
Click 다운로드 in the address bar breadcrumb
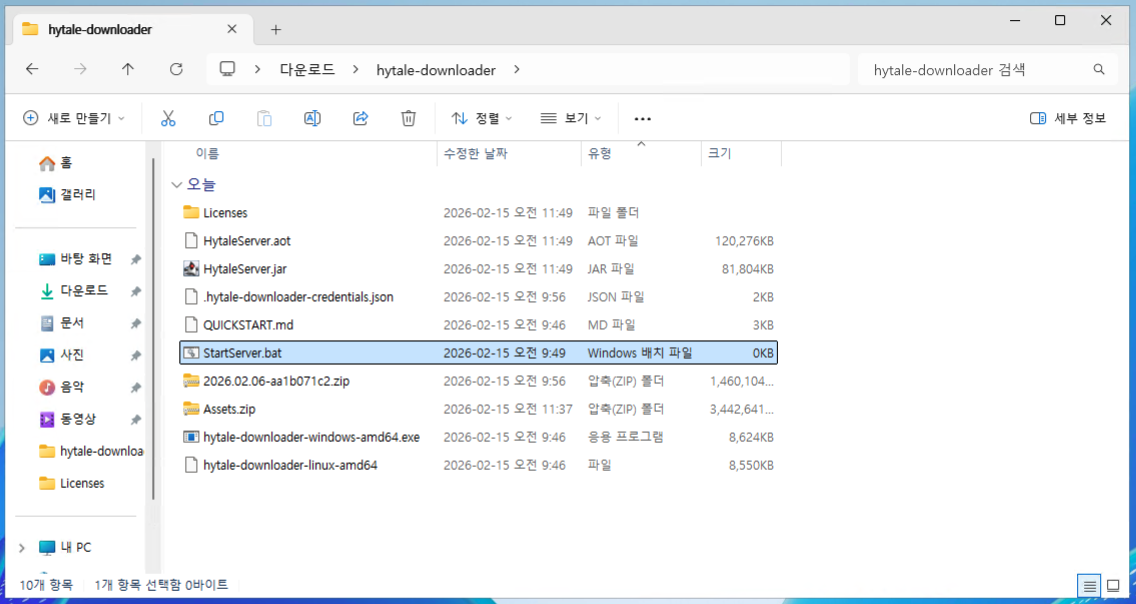[x=307, y=70]
